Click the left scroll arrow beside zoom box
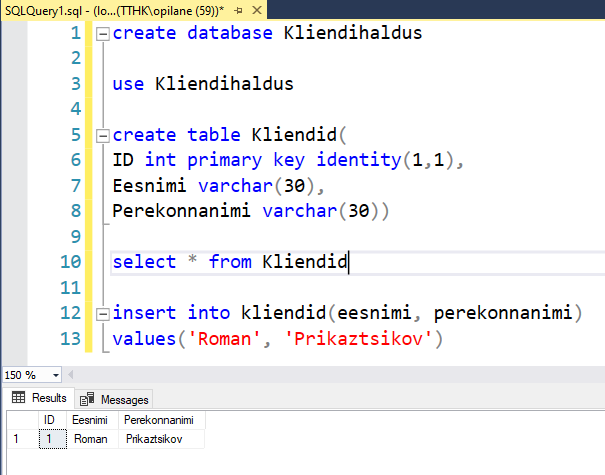Screen dimensions: 605x475 pyautogui.click(x=72, y=374)
